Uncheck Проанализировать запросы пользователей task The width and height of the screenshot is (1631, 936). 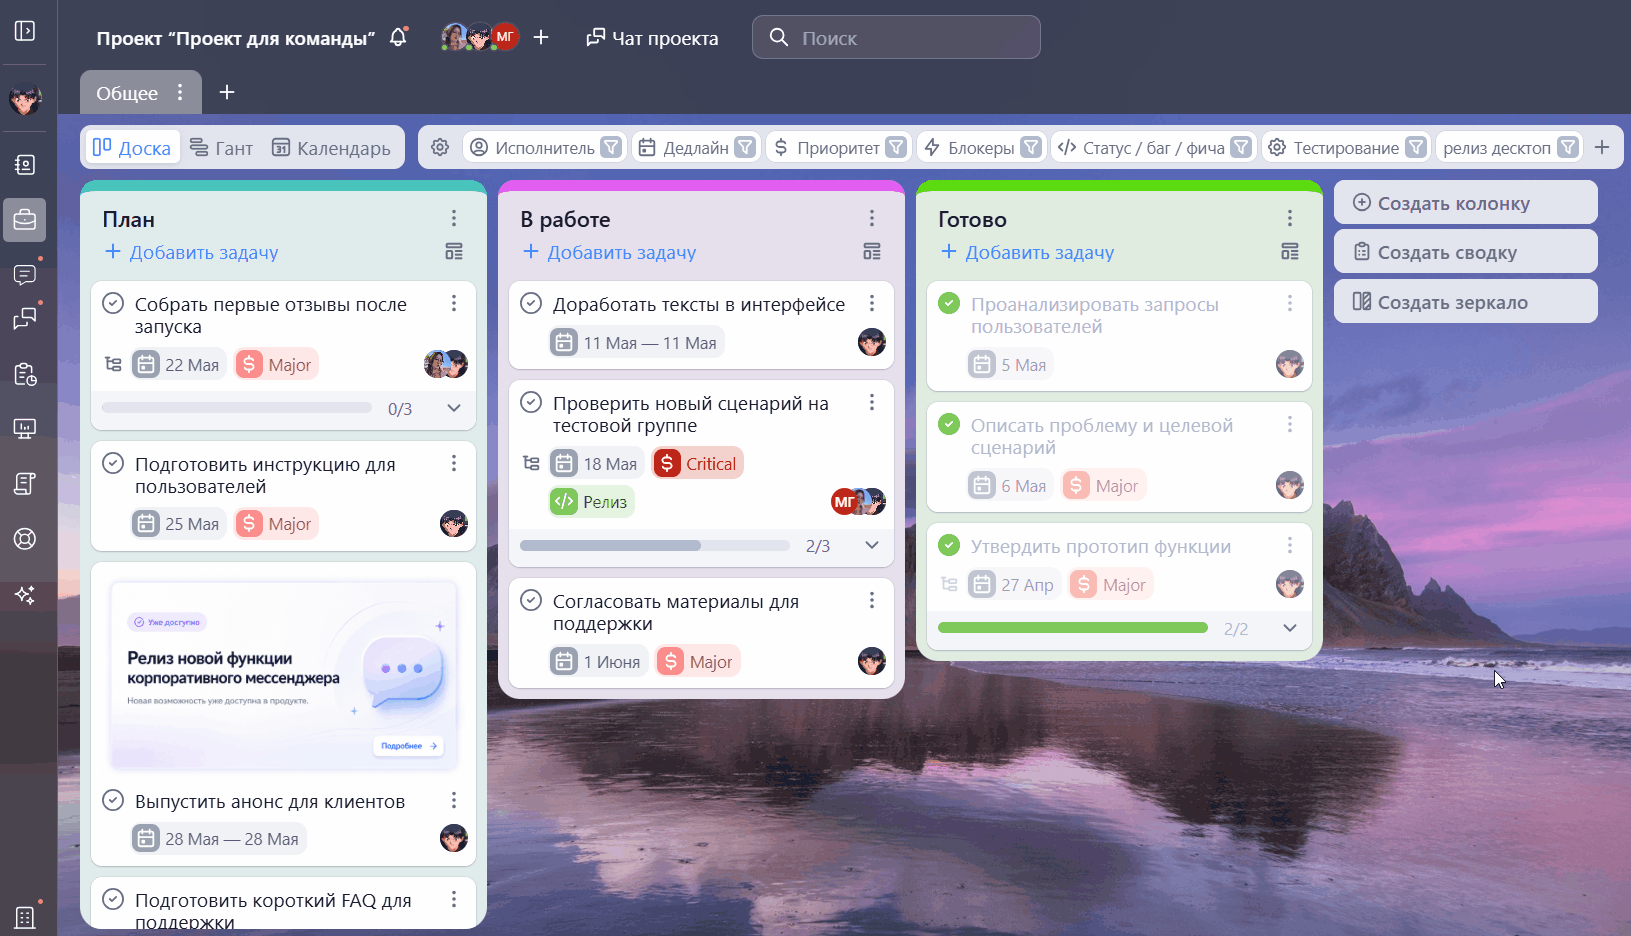pyautogui.click(x=949, y=303)
